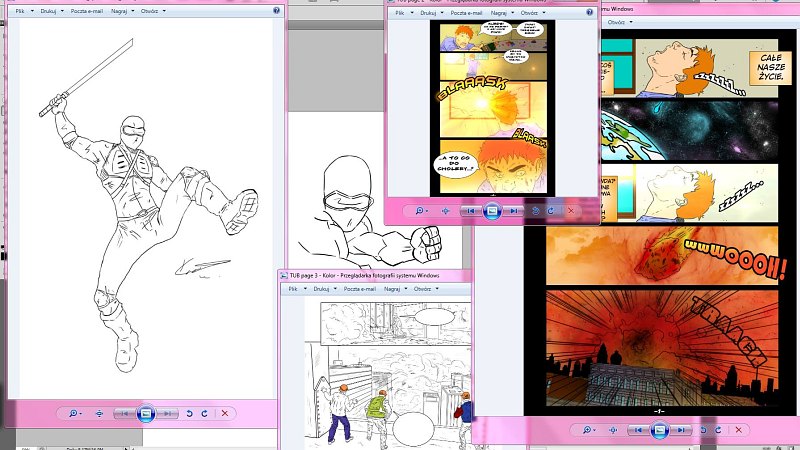Rotate ninja sketch clockwise
This screenshot has height=450, width=800.
205,413
